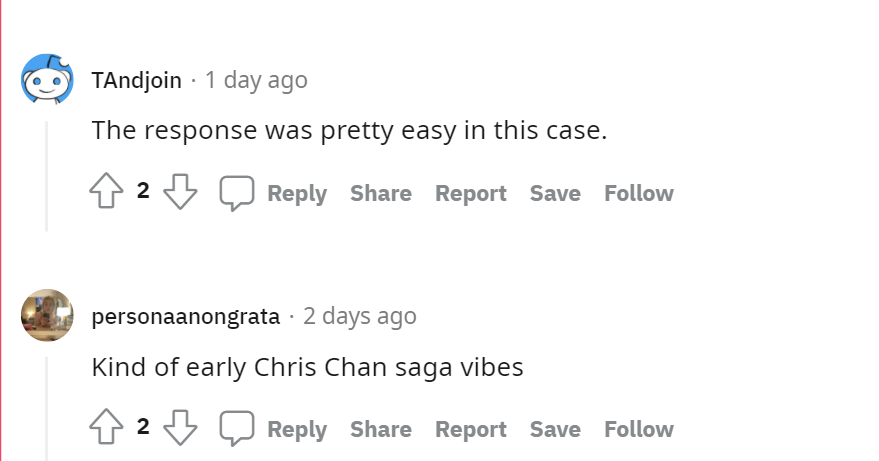The width and height of the screenshot is (879, 461).
Task: Save TAndjoin's comment
Action: click(x=556, y=193)
